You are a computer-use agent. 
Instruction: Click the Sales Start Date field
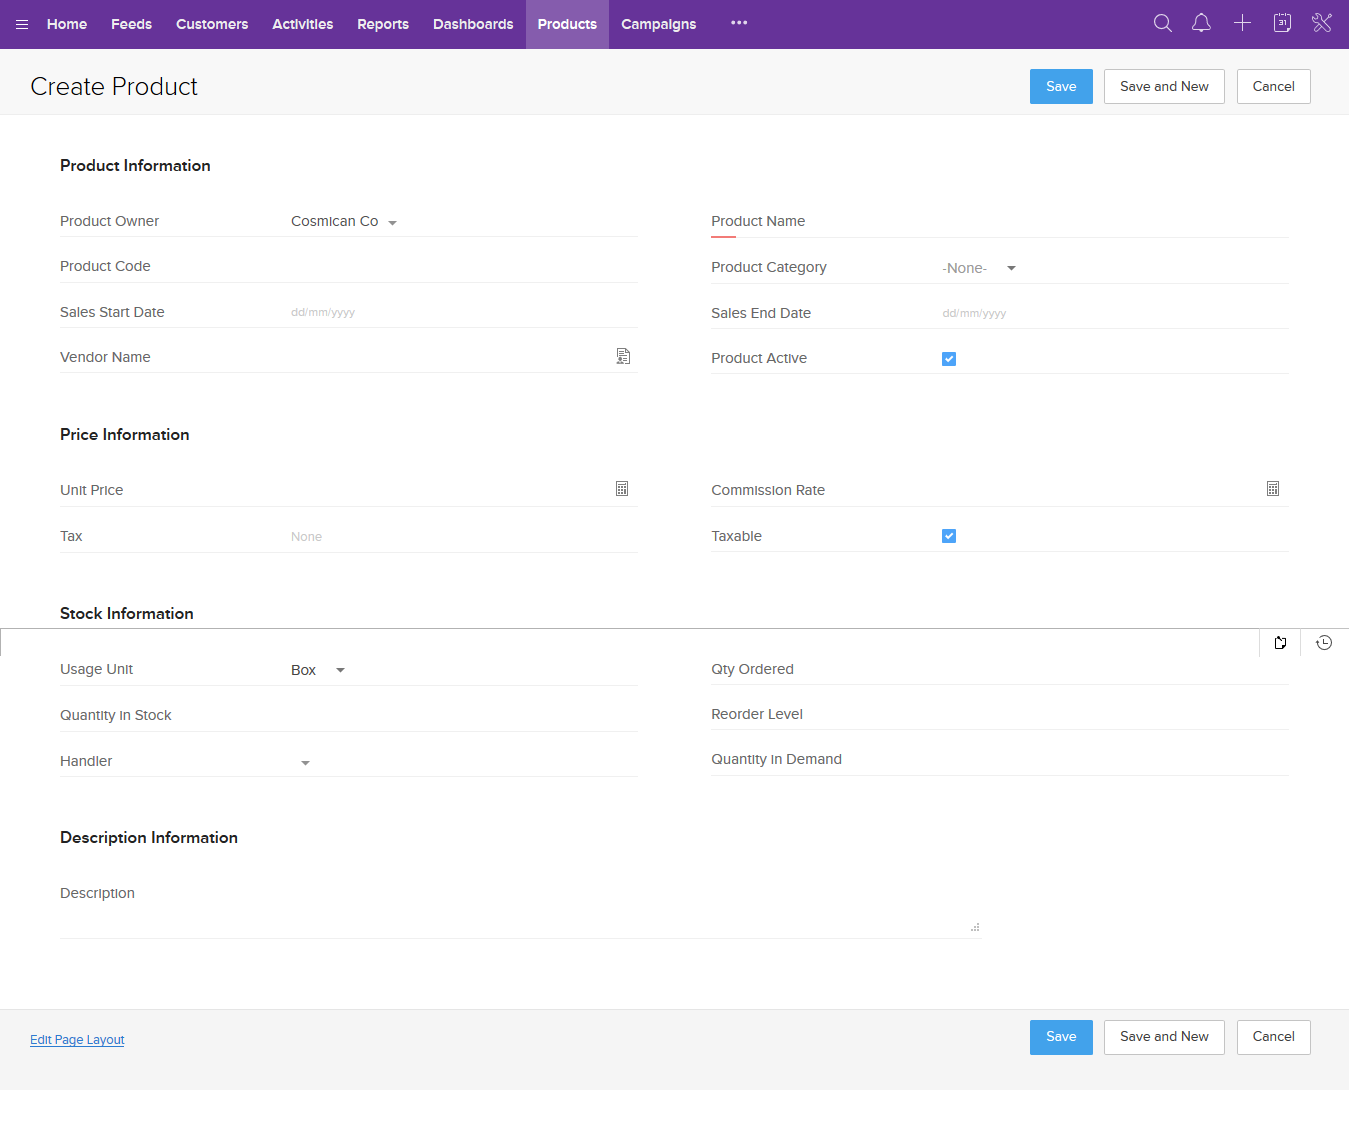[463, 313]
